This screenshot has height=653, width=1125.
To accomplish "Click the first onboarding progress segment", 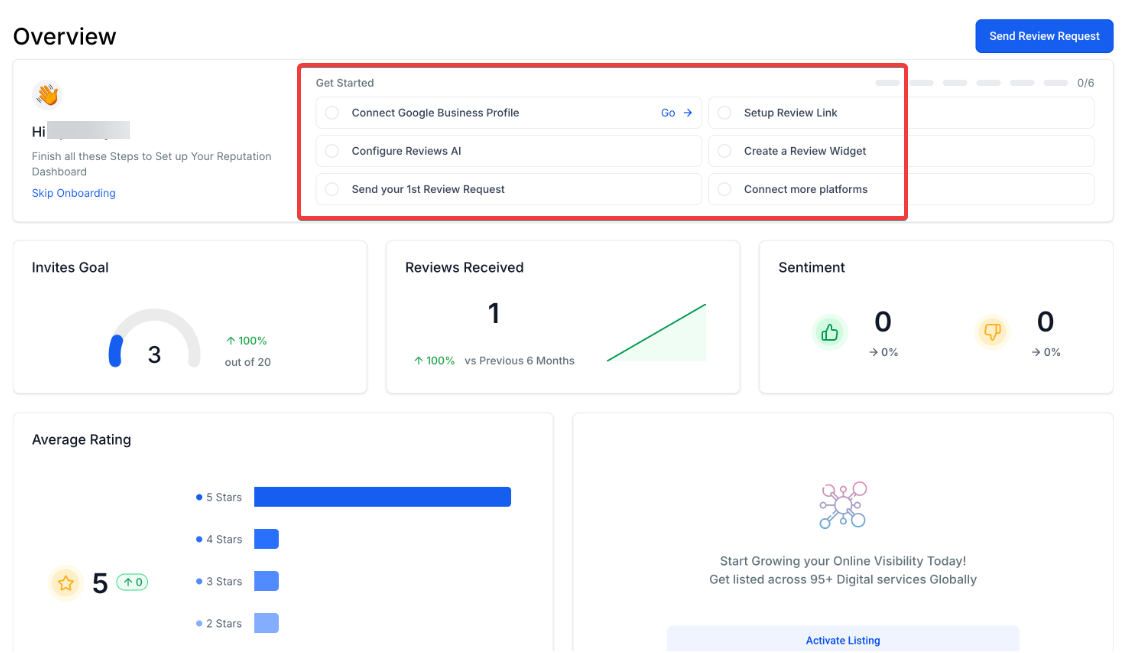I will pos(888,83).
